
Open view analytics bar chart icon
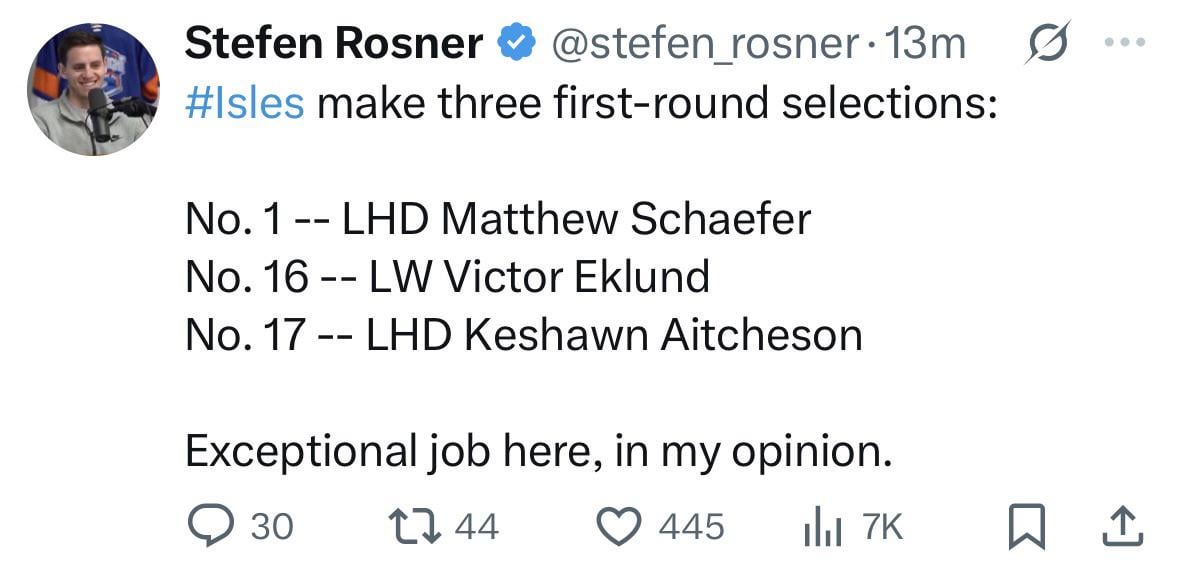[x=819, y=526]
